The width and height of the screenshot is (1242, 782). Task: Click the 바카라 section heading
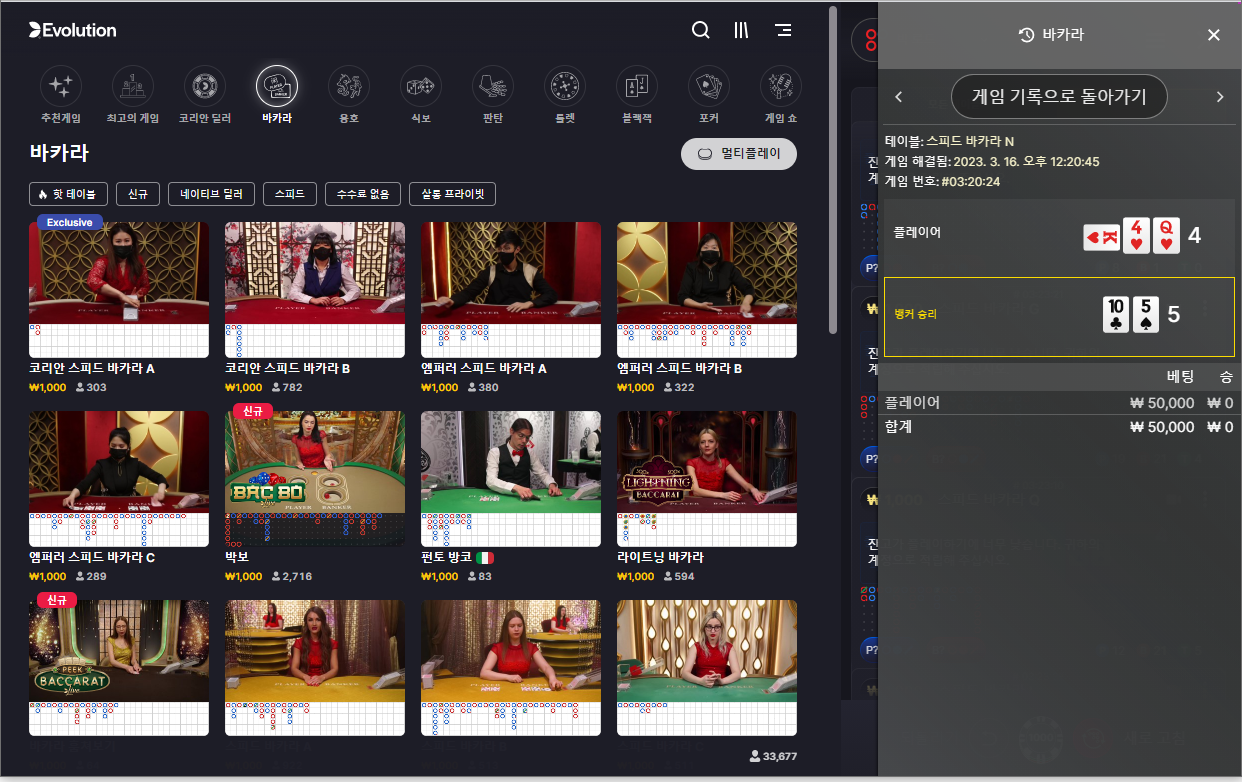tap(59, 154)
